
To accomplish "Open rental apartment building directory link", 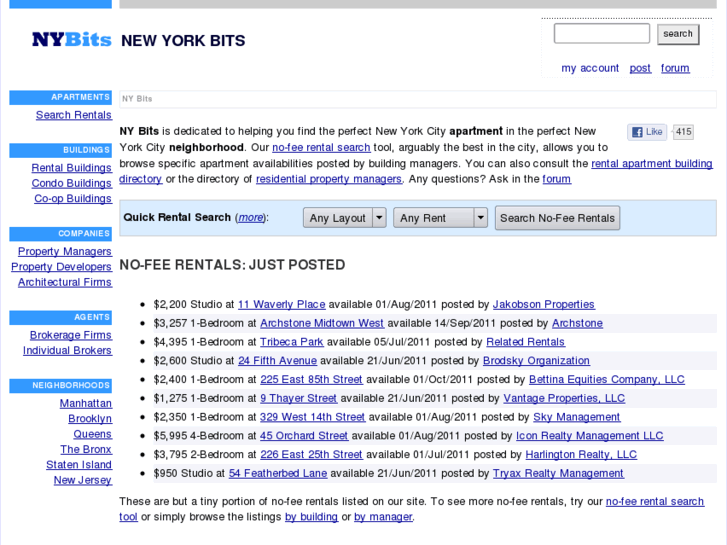I will pyautogui.click(x=651, y=164).
